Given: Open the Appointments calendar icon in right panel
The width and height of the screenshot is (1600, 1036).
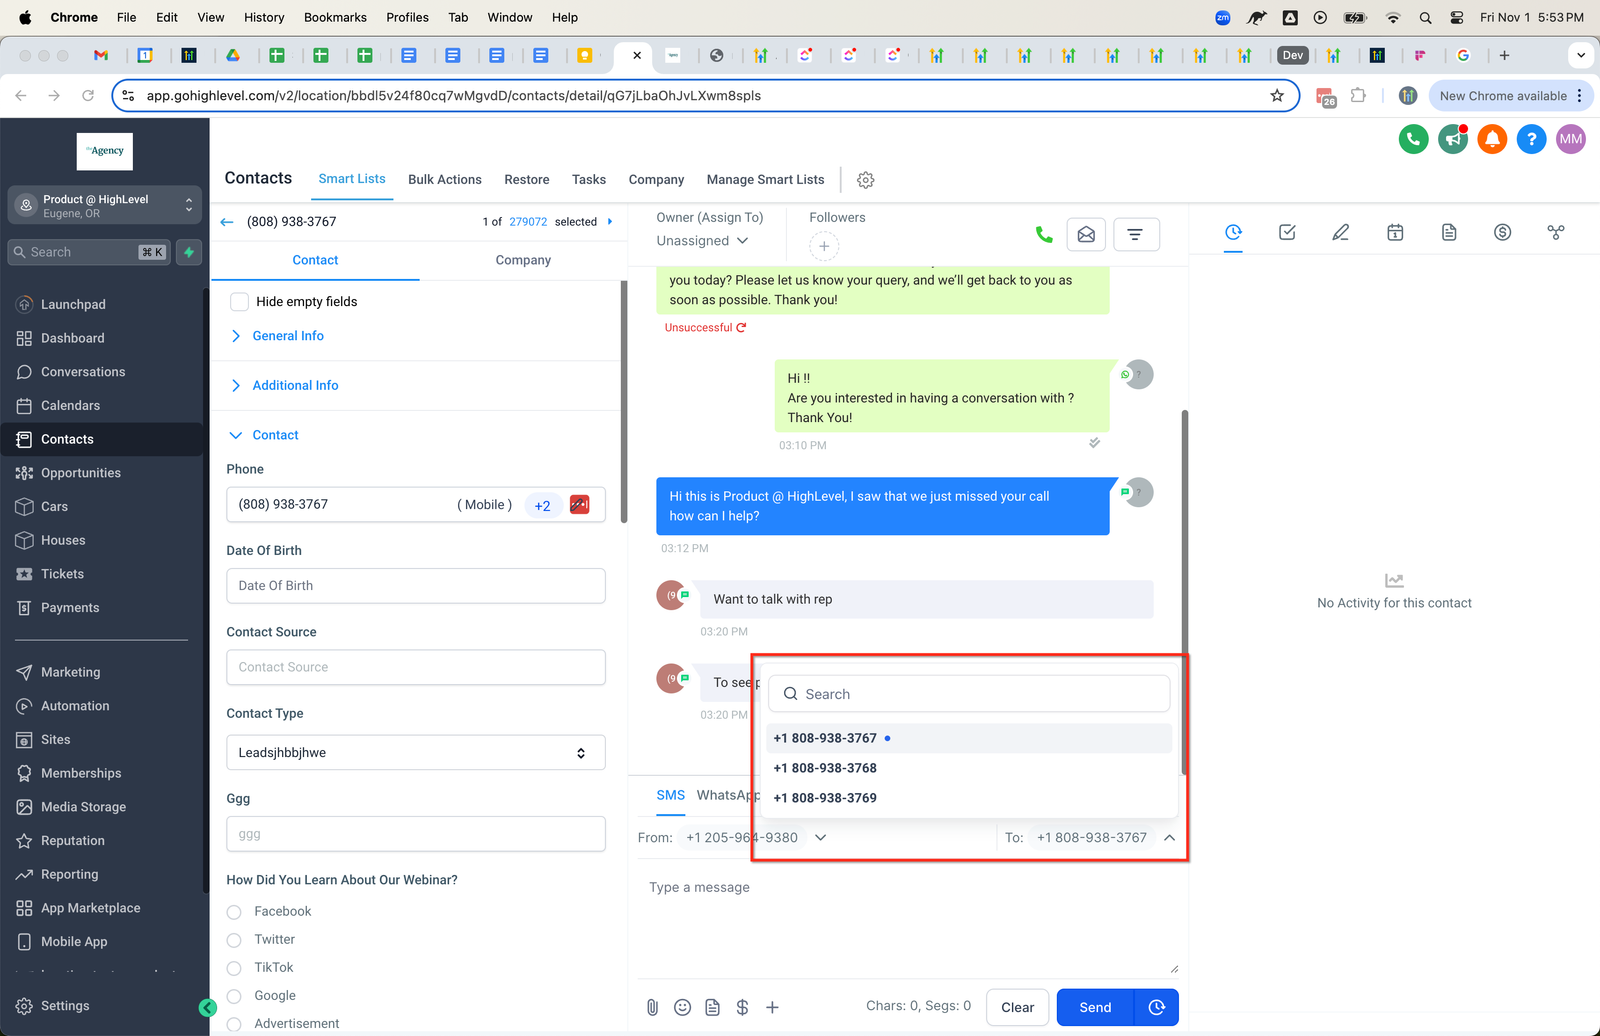Looking at the screenshot, I should (1395, 232).
